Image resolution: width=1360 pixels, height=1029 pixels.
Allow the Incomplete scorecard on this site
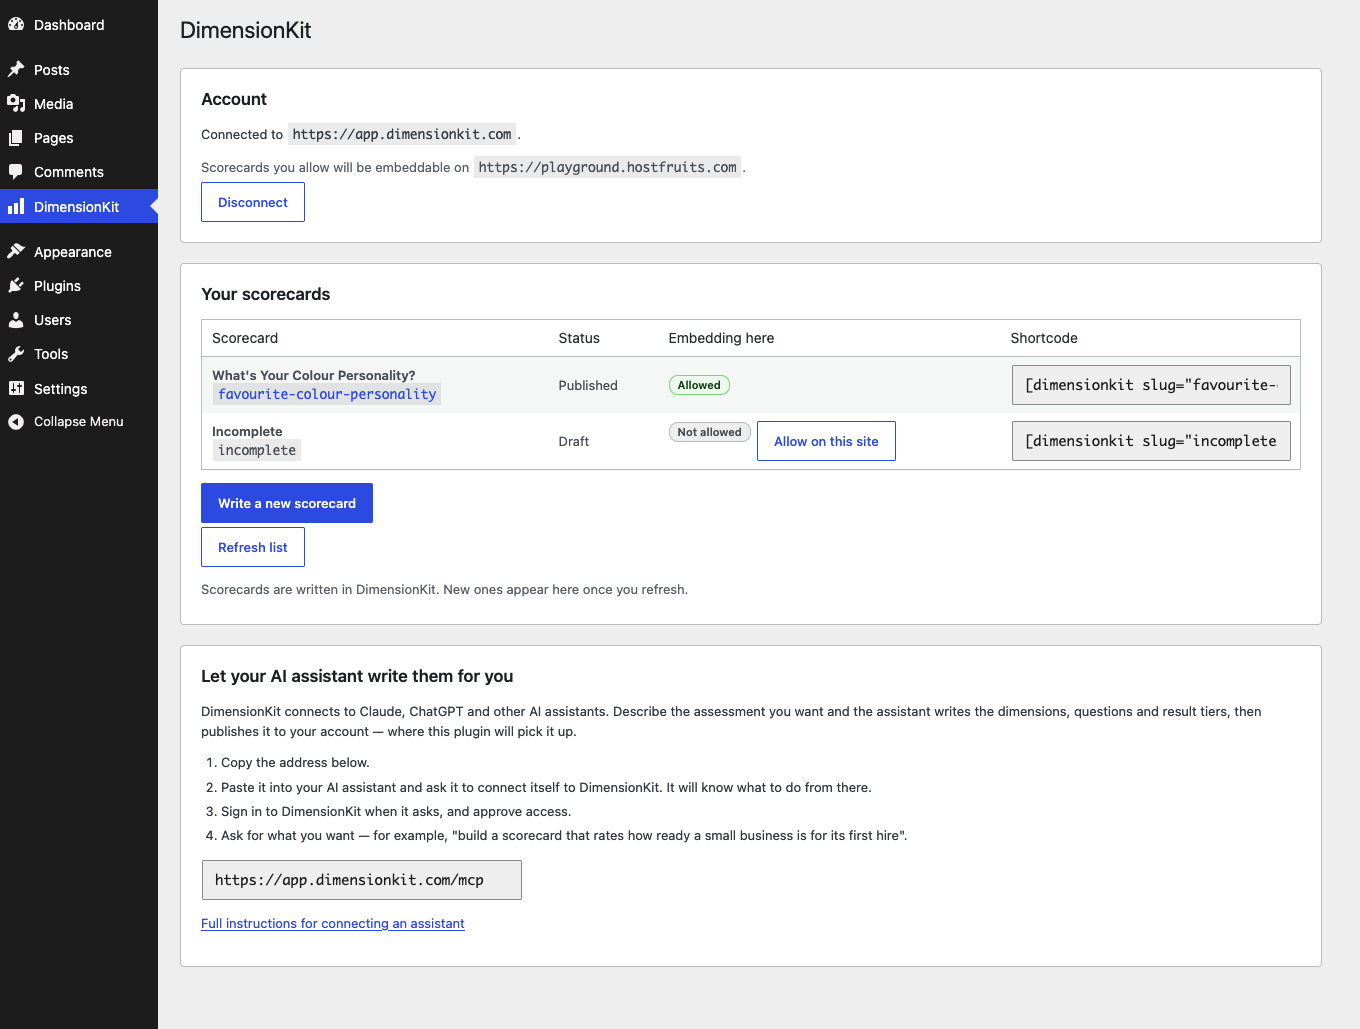tap(826, 441)
